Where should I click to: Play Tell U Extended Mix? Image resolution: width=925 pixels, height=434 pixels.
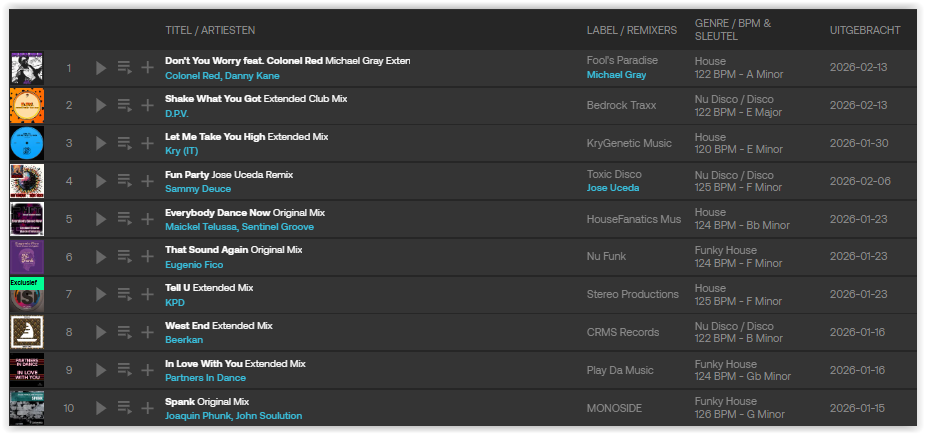point(101,294)
